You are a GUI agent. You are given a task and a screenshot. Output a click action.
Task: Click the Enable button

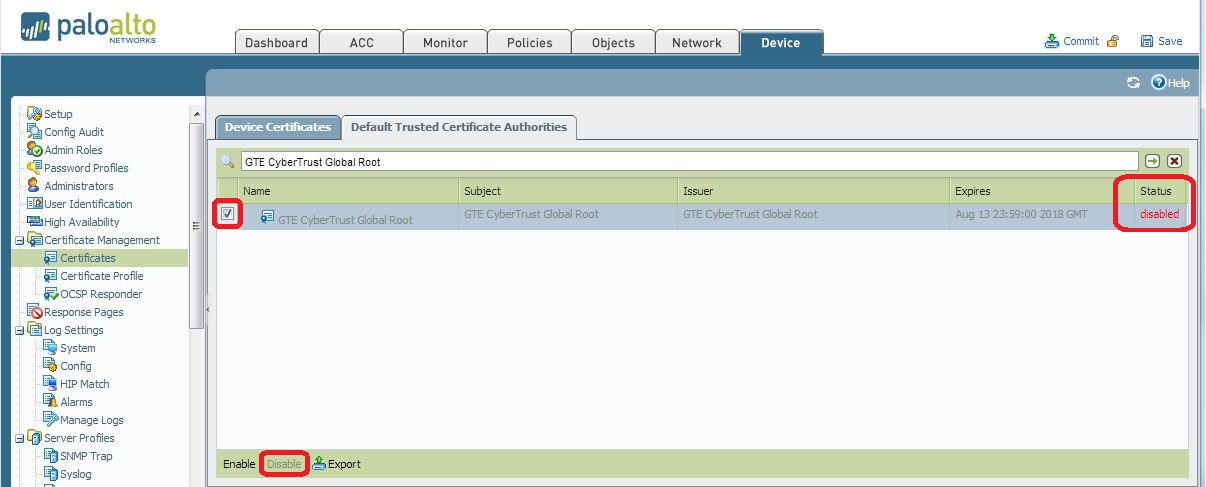pyautogui.click(x=239, y=464)
